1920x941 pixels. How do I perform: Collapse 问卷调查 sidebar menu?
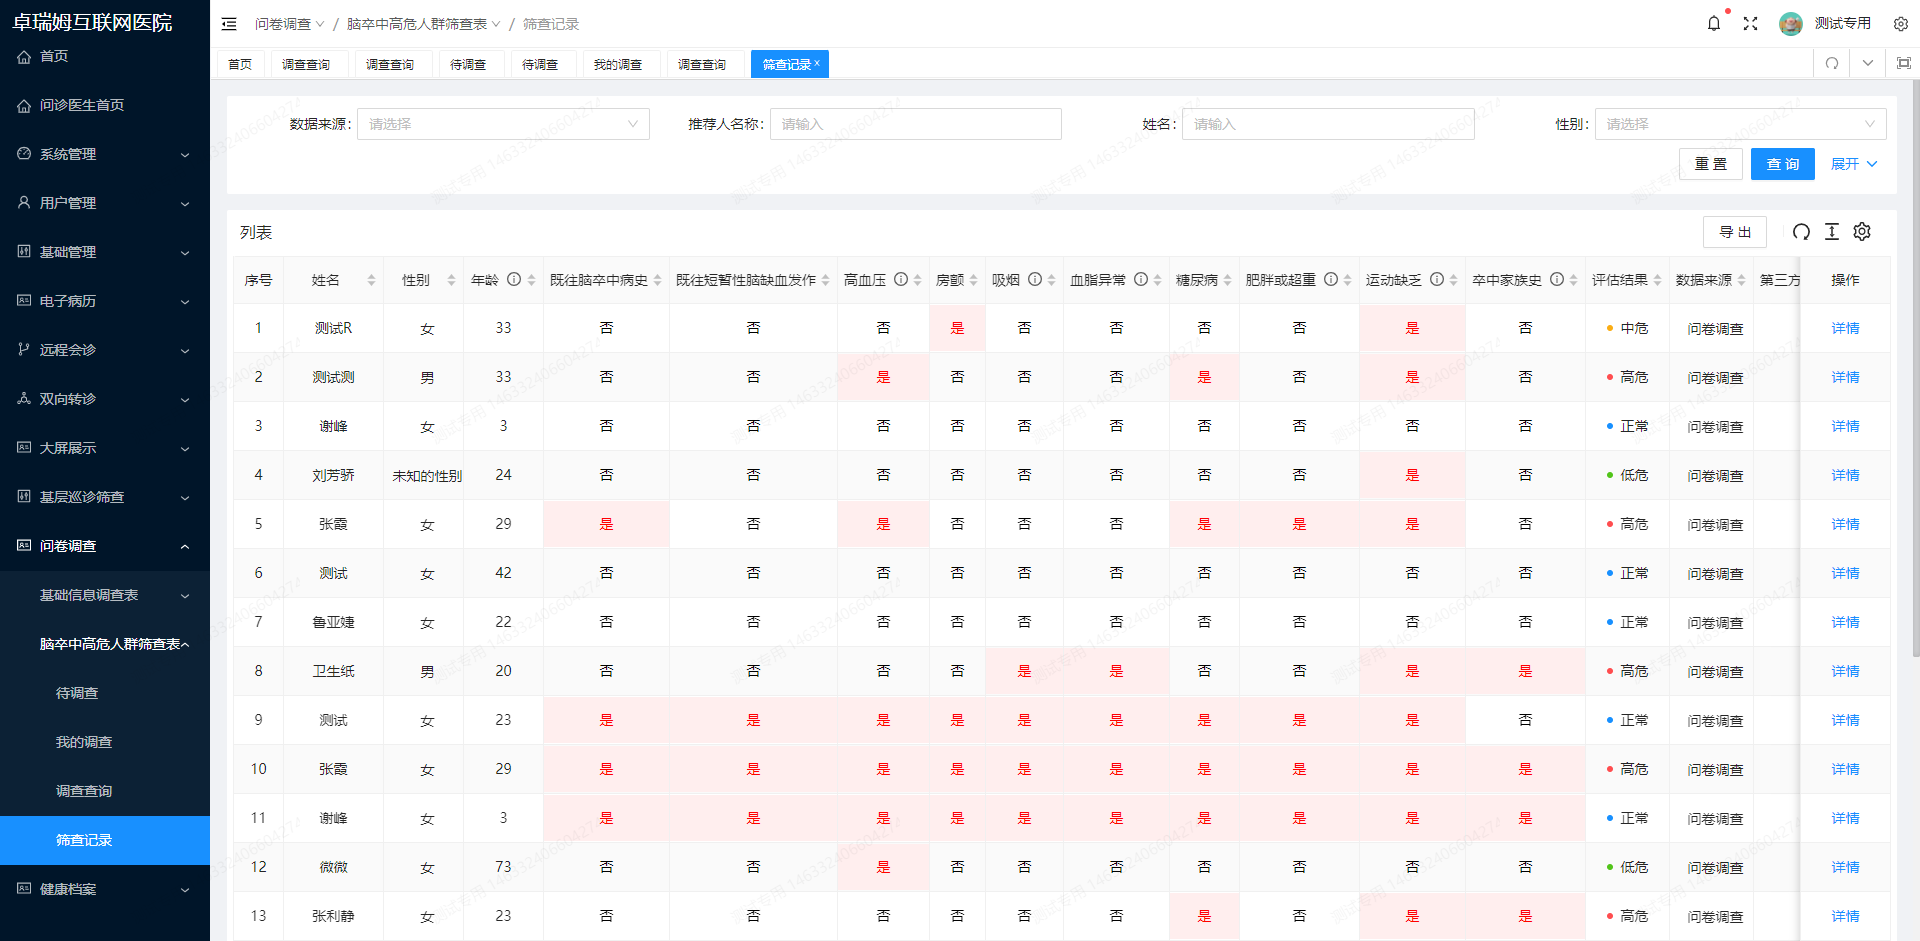[105, 546]
